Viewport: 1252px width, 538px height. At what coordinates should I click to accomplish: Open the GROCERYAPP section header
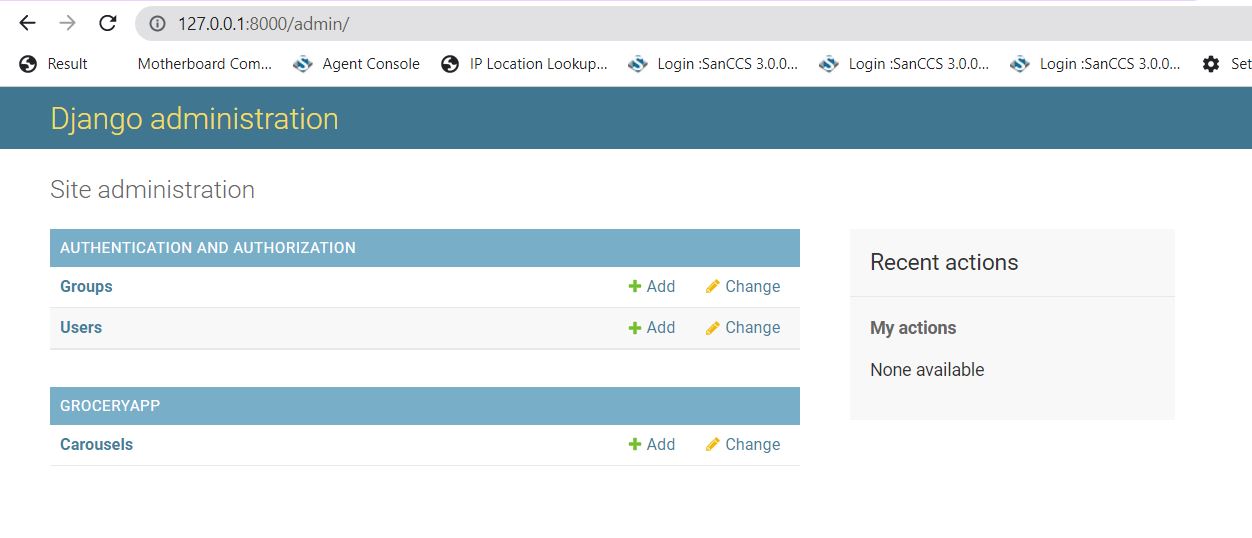pos(110,406)
